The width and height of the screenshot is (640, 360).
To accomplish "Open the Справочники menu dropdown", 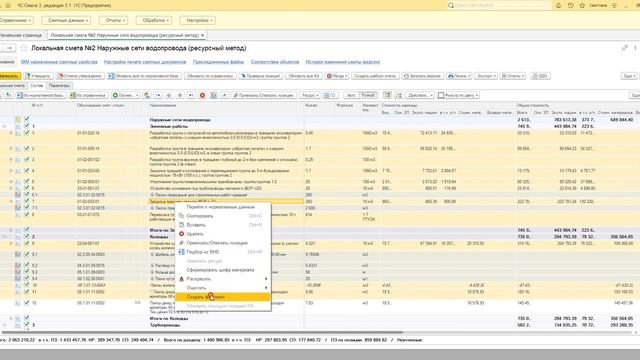I will coord(16,20).
